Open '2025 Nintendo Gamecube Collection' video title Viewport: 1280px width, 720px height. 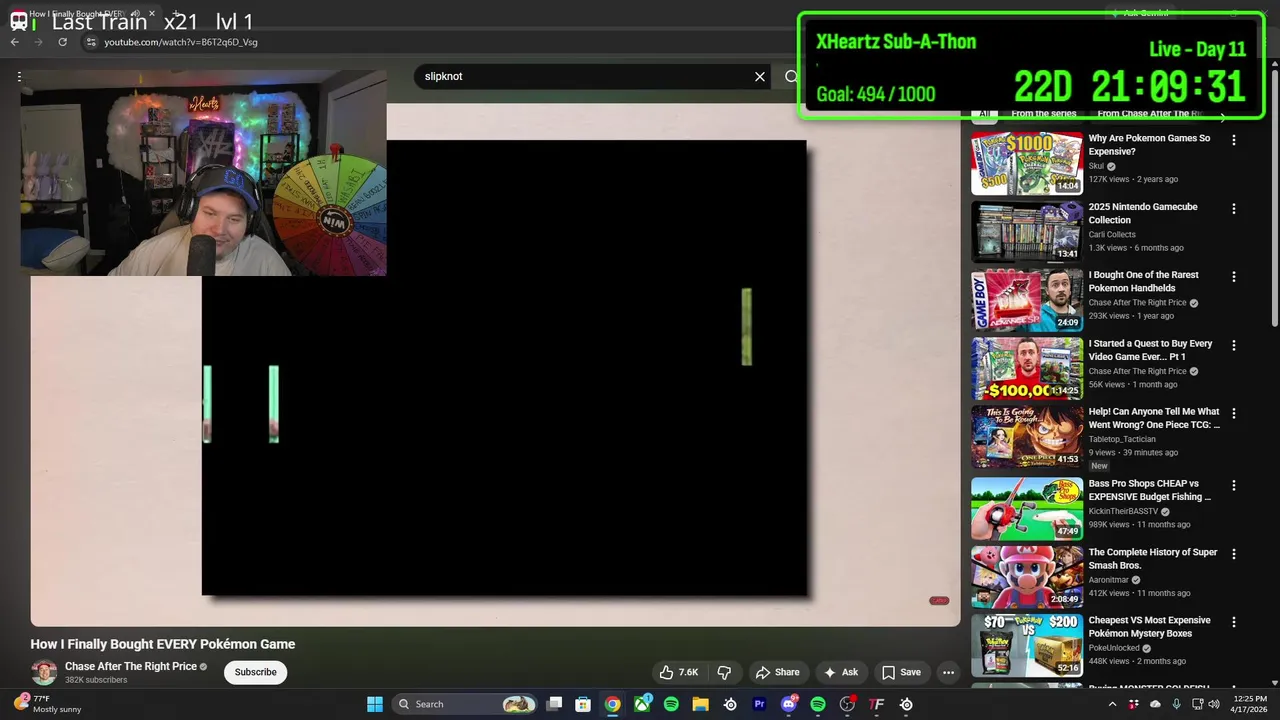click(1143, 213)
